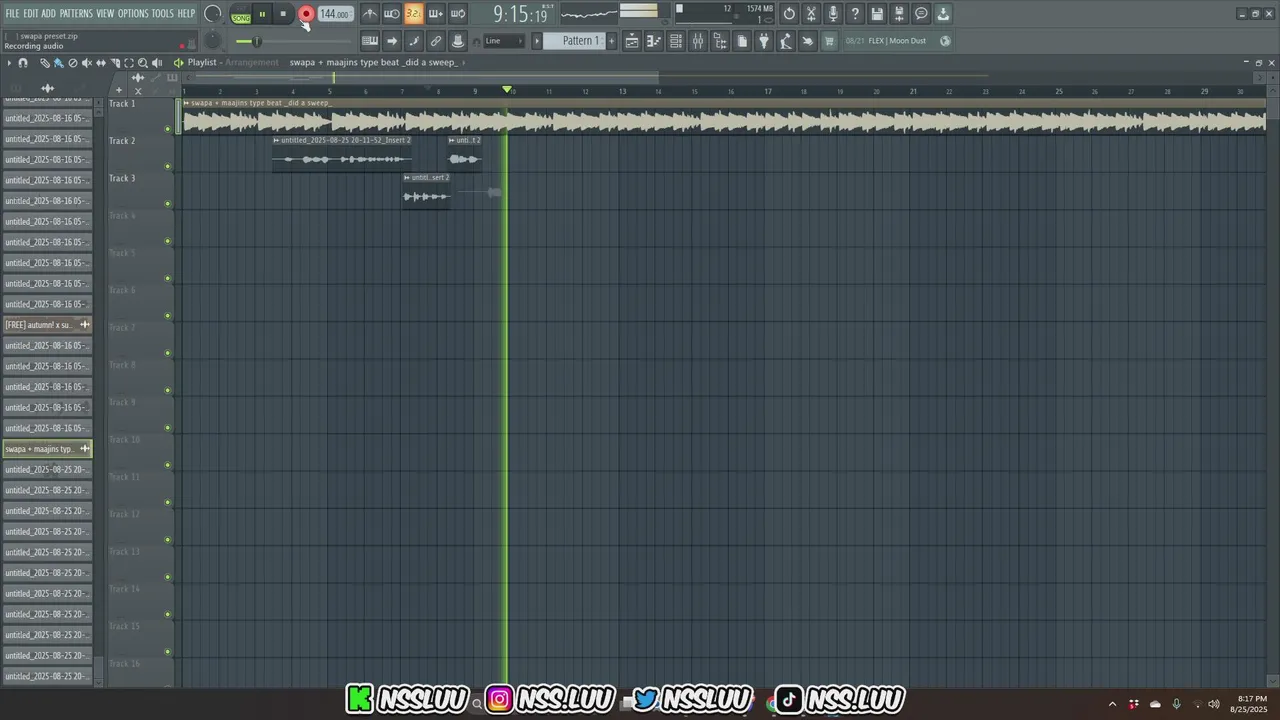
Task: Toggle wait for input to start playing
Action: click(392, 14)
